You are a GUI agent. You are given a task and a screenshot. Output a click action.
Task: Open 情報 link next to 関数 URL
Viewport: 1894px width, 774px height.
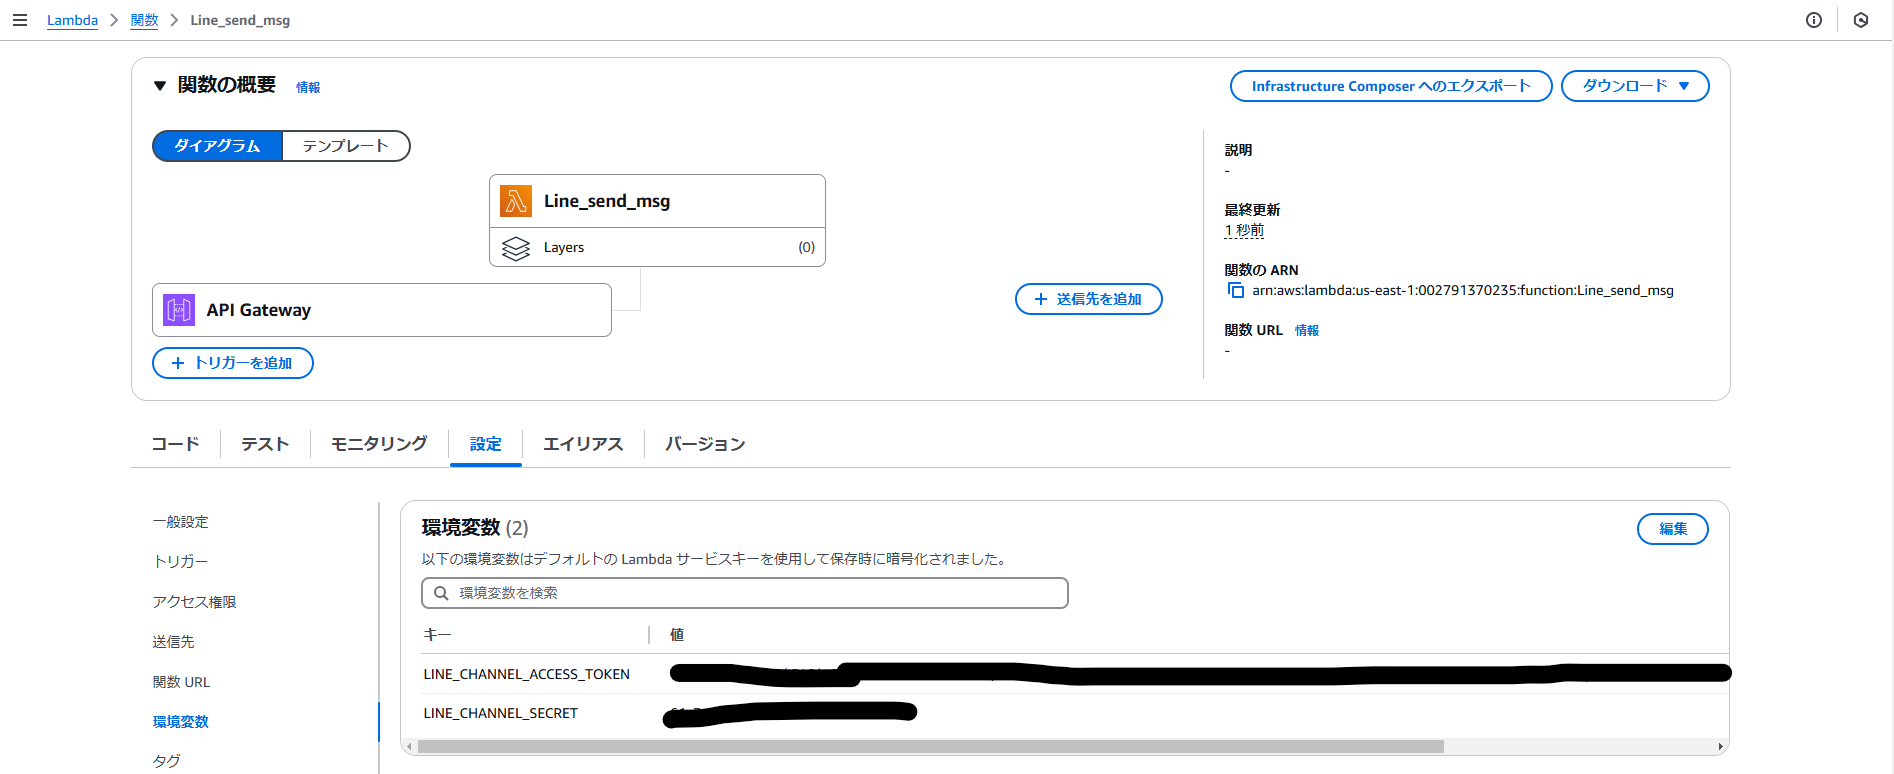pyautogui.click(x=1307, y=330)
